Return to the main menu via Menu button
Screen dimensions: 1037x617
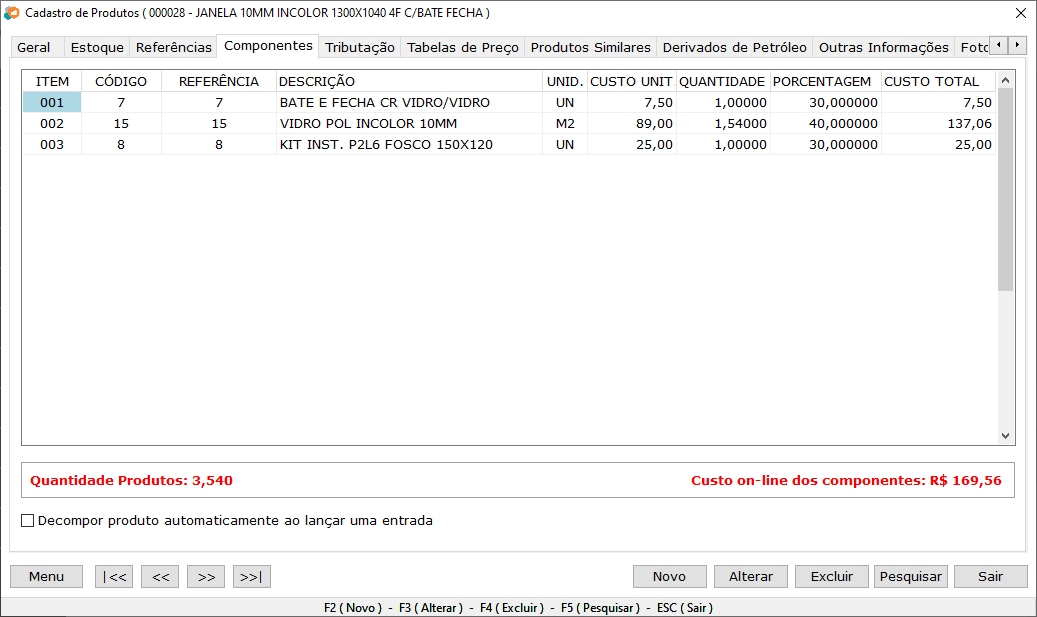(x=45, y=576)
